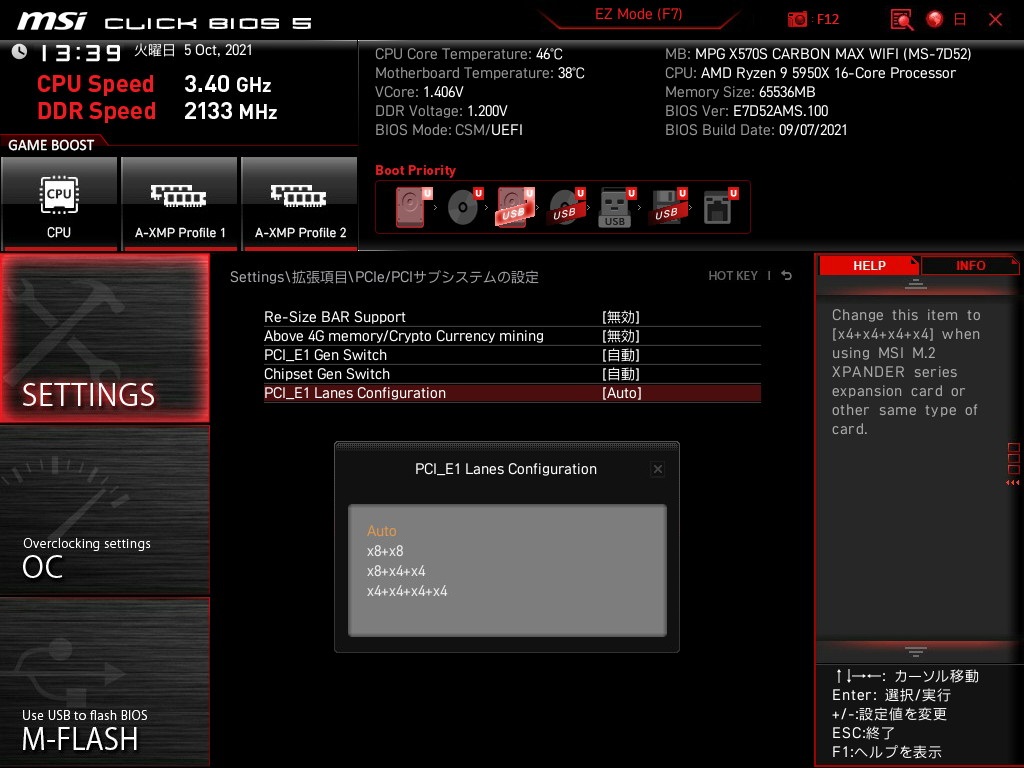Click the HOT KEY label
Viewport: 1024px width, 768px height.
tap(733, 276)
